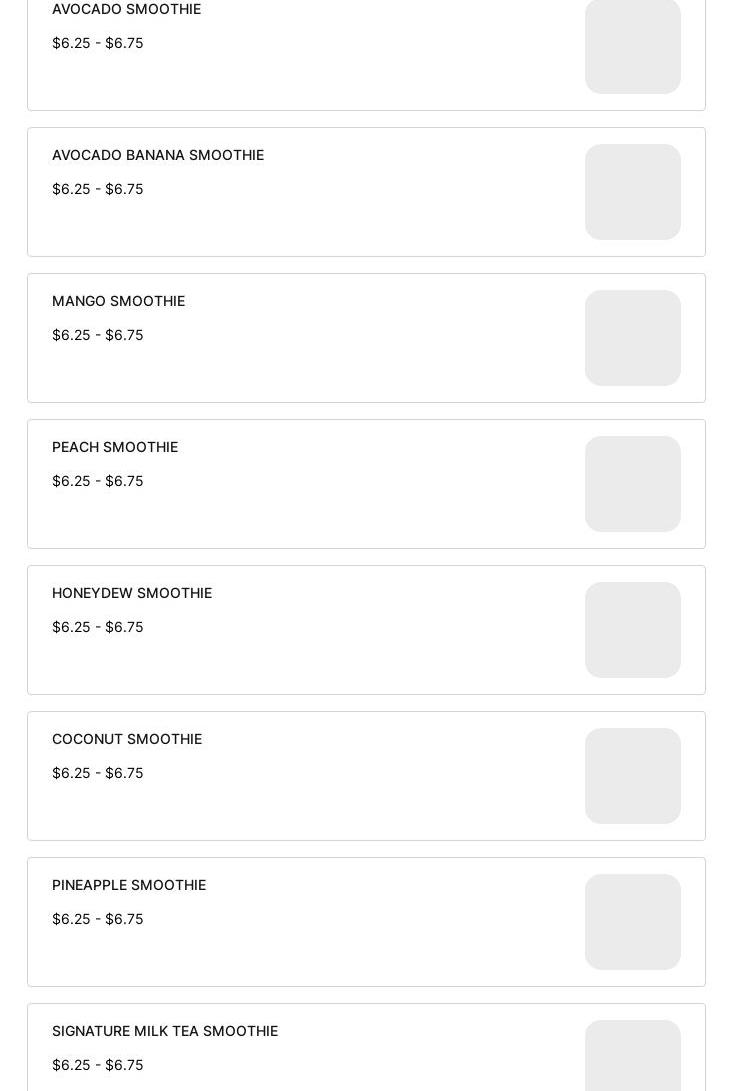The height and width of the screenshot is (1091, 733).
Task: Click the Mango Smoothie image placeholder
Action: point(632,338)
